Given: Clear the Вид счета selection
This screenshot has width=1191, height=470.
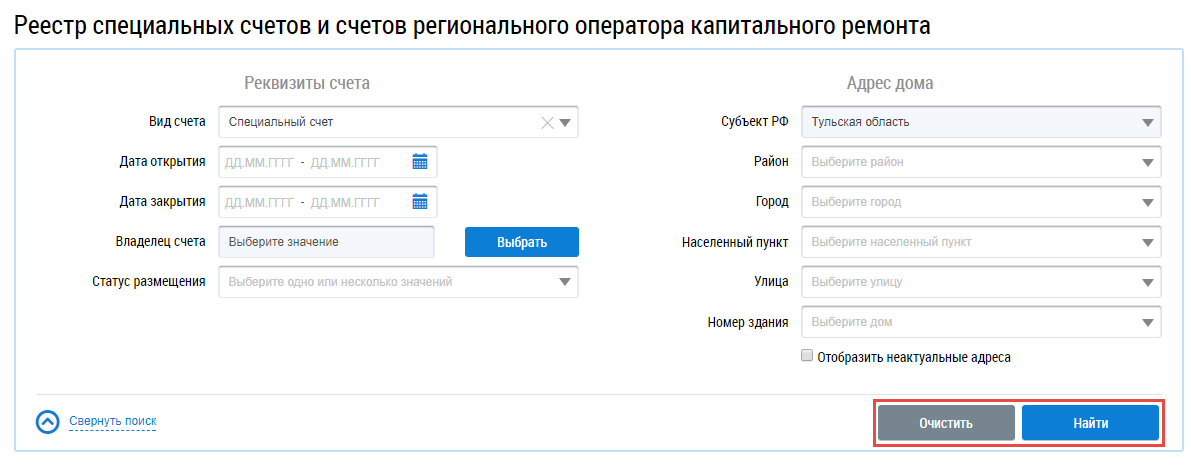Looking at the screenshot, I should [x=546, y=123].
